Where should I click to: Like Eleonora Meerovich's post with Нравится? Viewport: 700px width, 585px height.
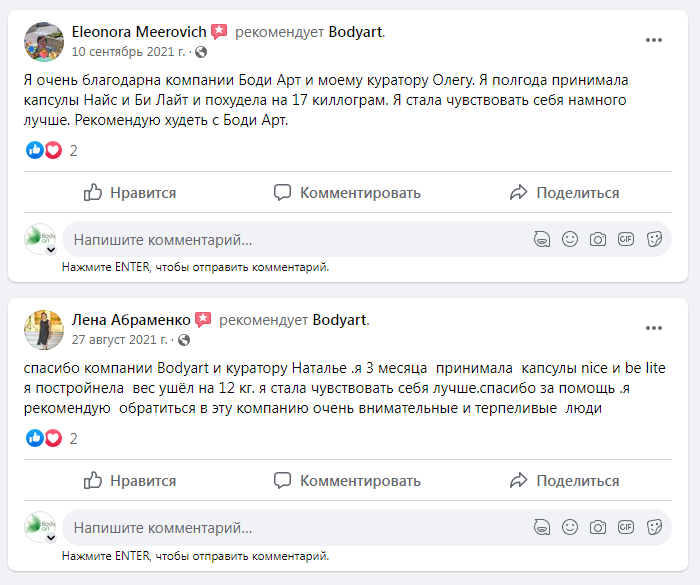click(x=130, y=193)
